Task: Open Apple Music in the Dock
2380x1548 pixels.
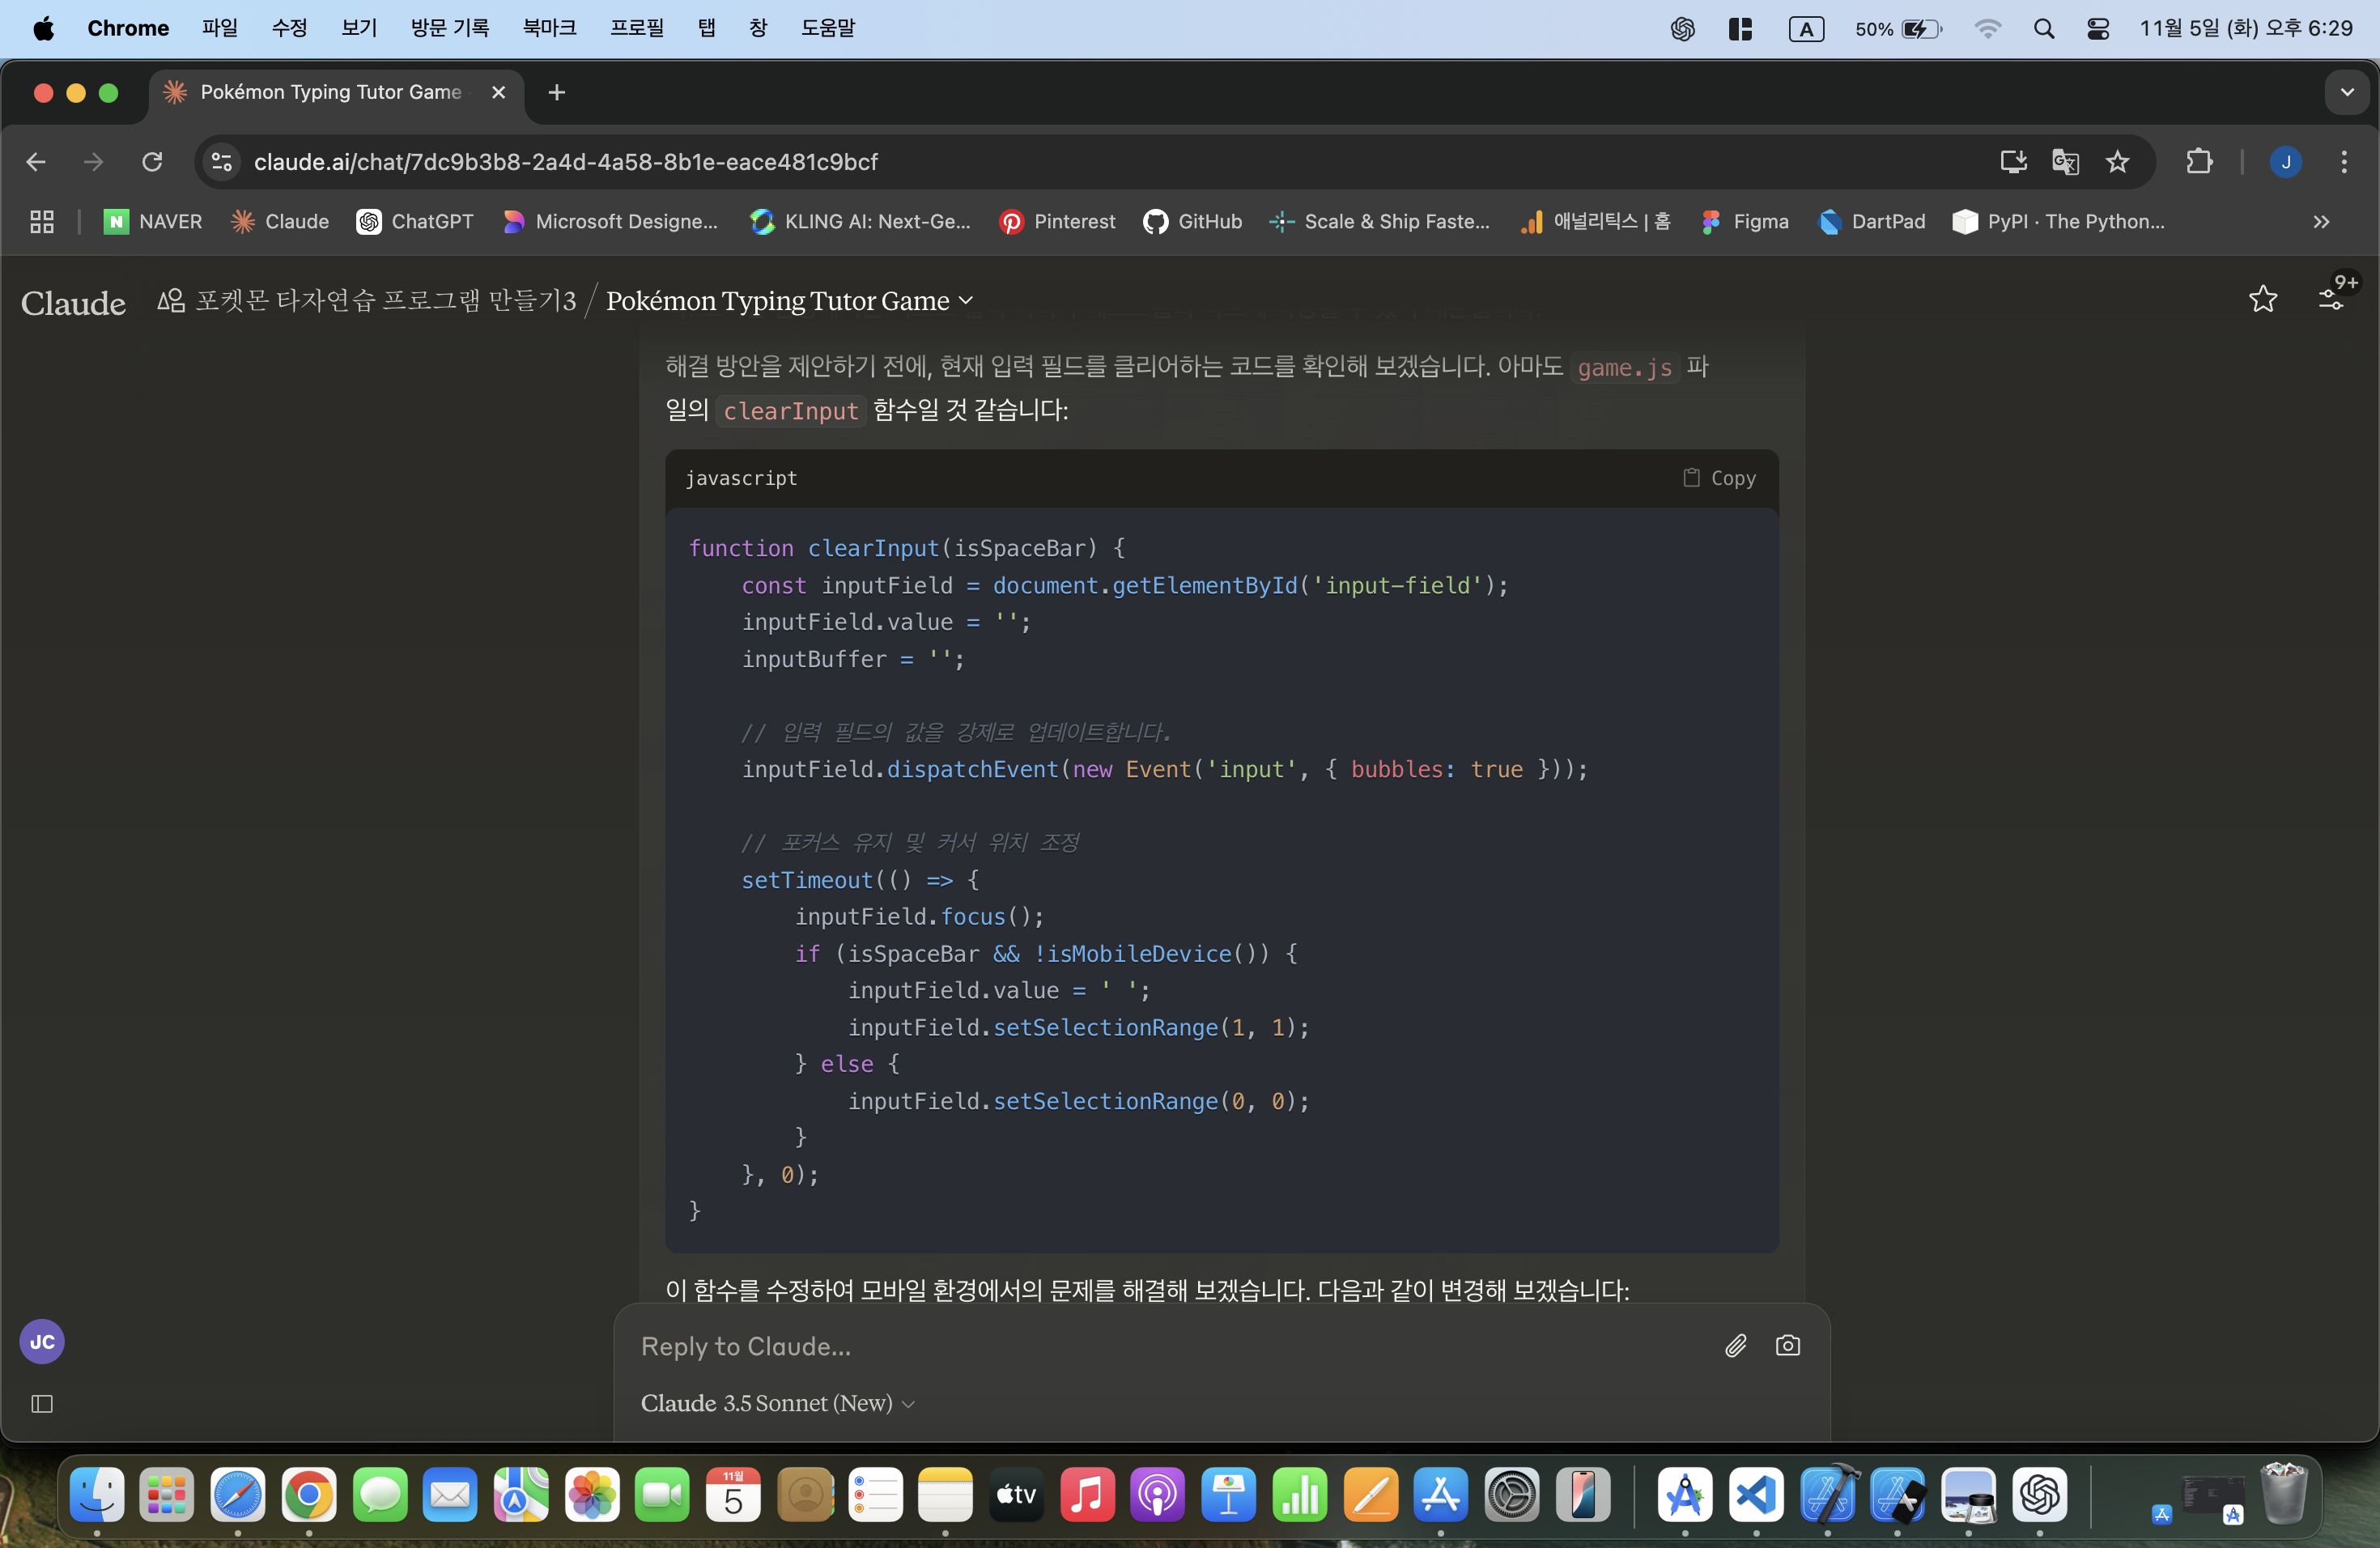Action: point(1087,1494)
